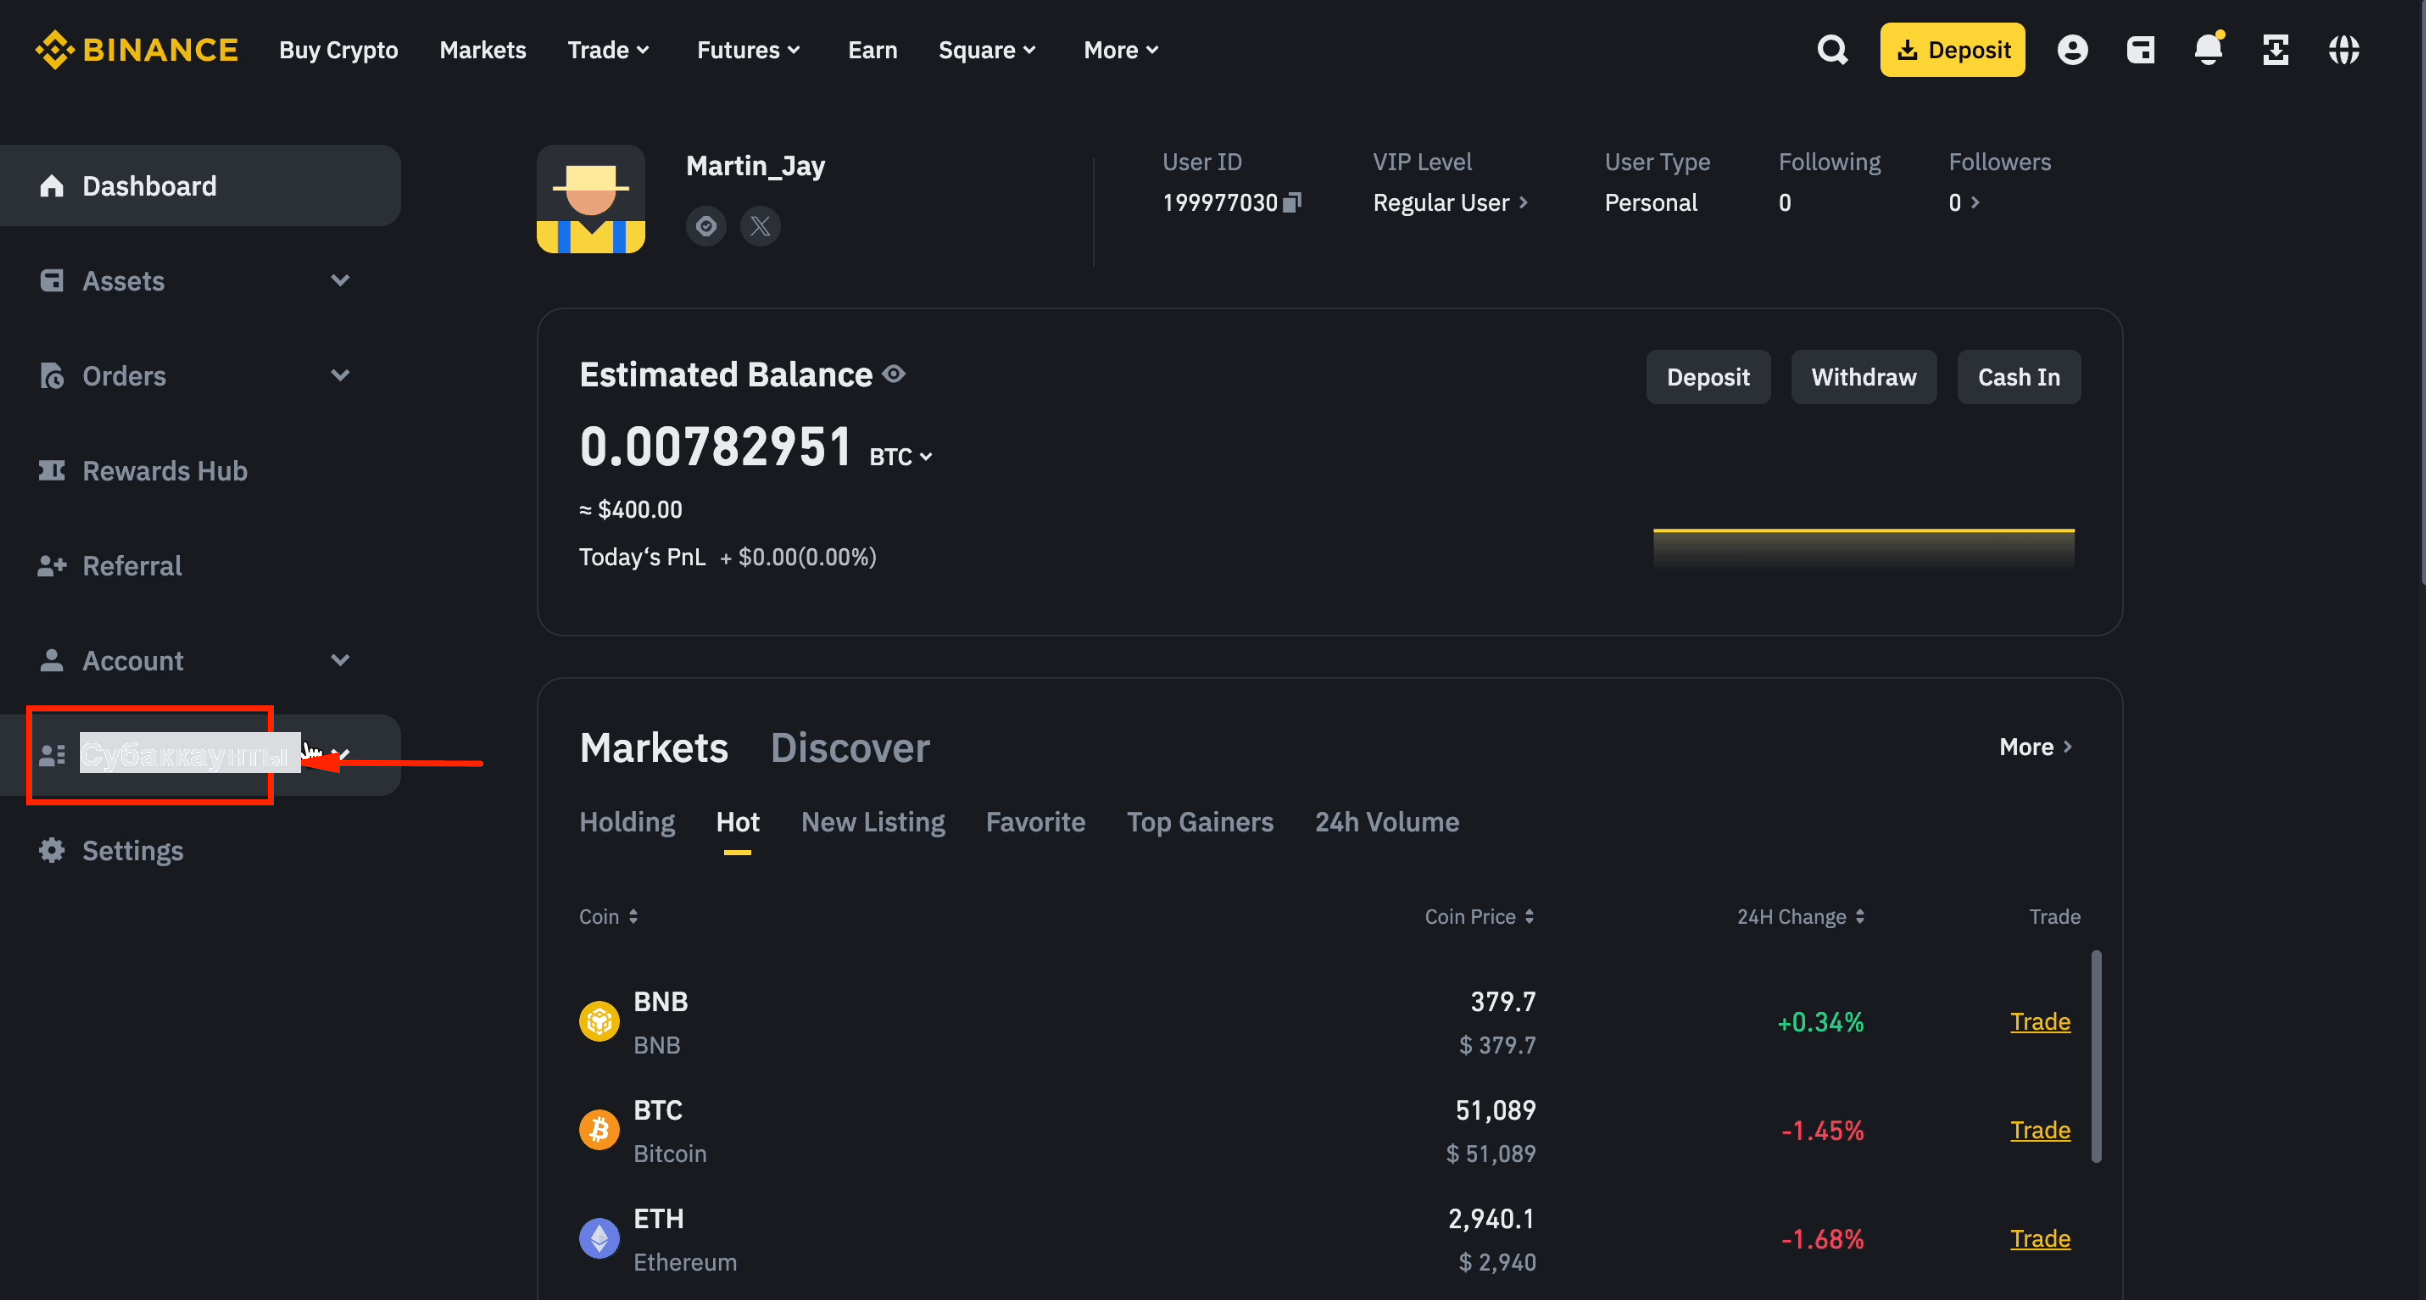Click the Martin_Jay profile avatar
The height and width of the screenshot is (1300, 2426).
pos(591,199)
